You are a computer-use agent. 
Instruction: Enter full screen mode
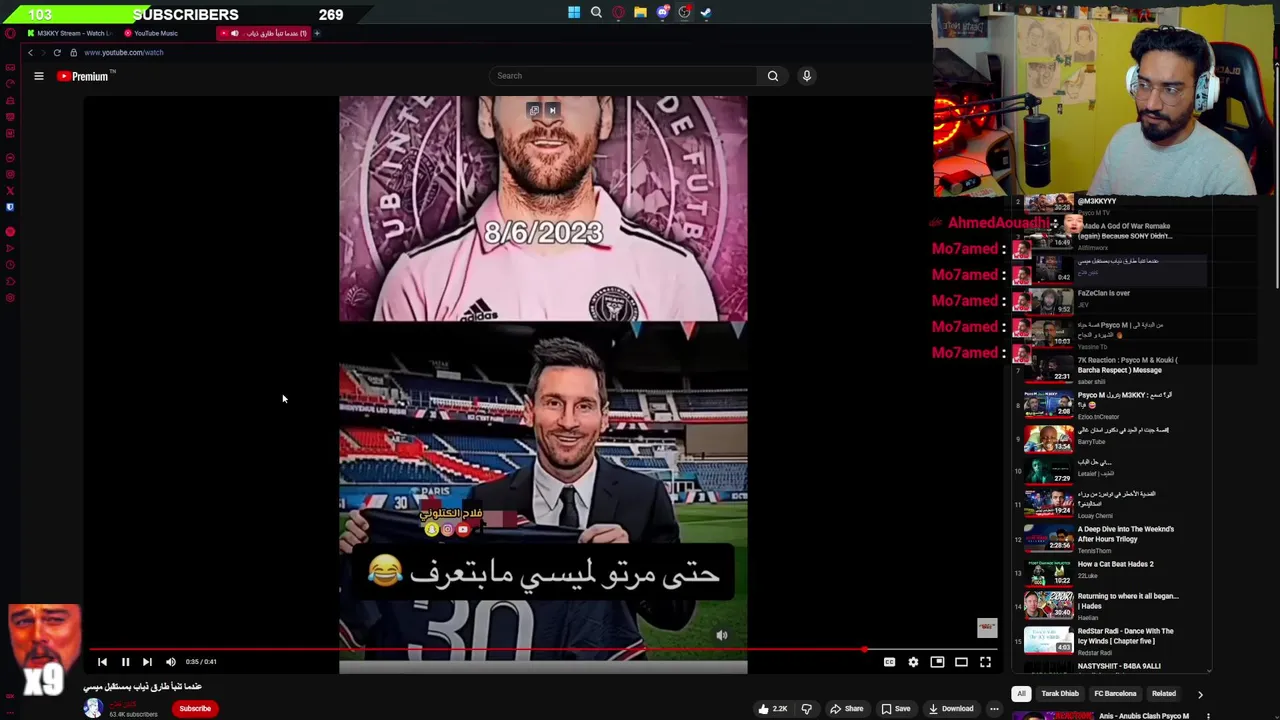pos(985,662)
